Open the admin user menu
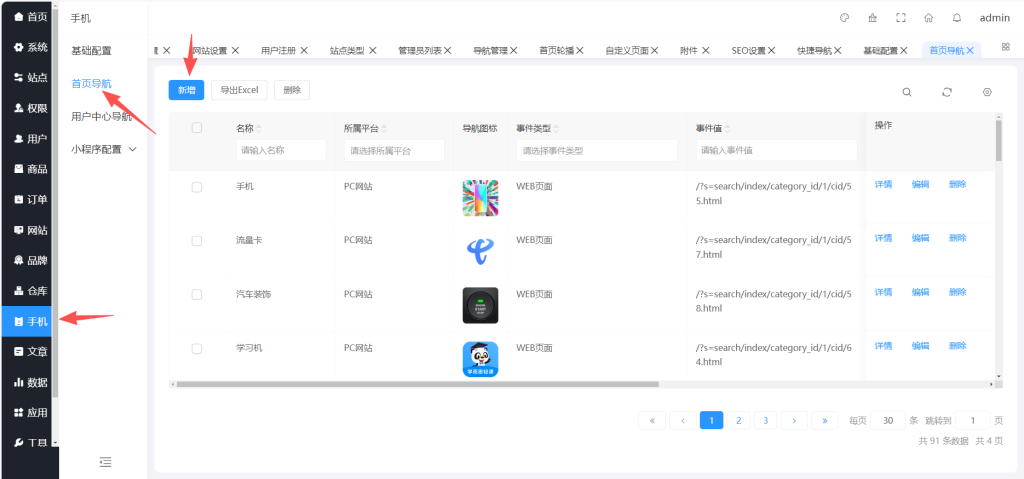 995,18
